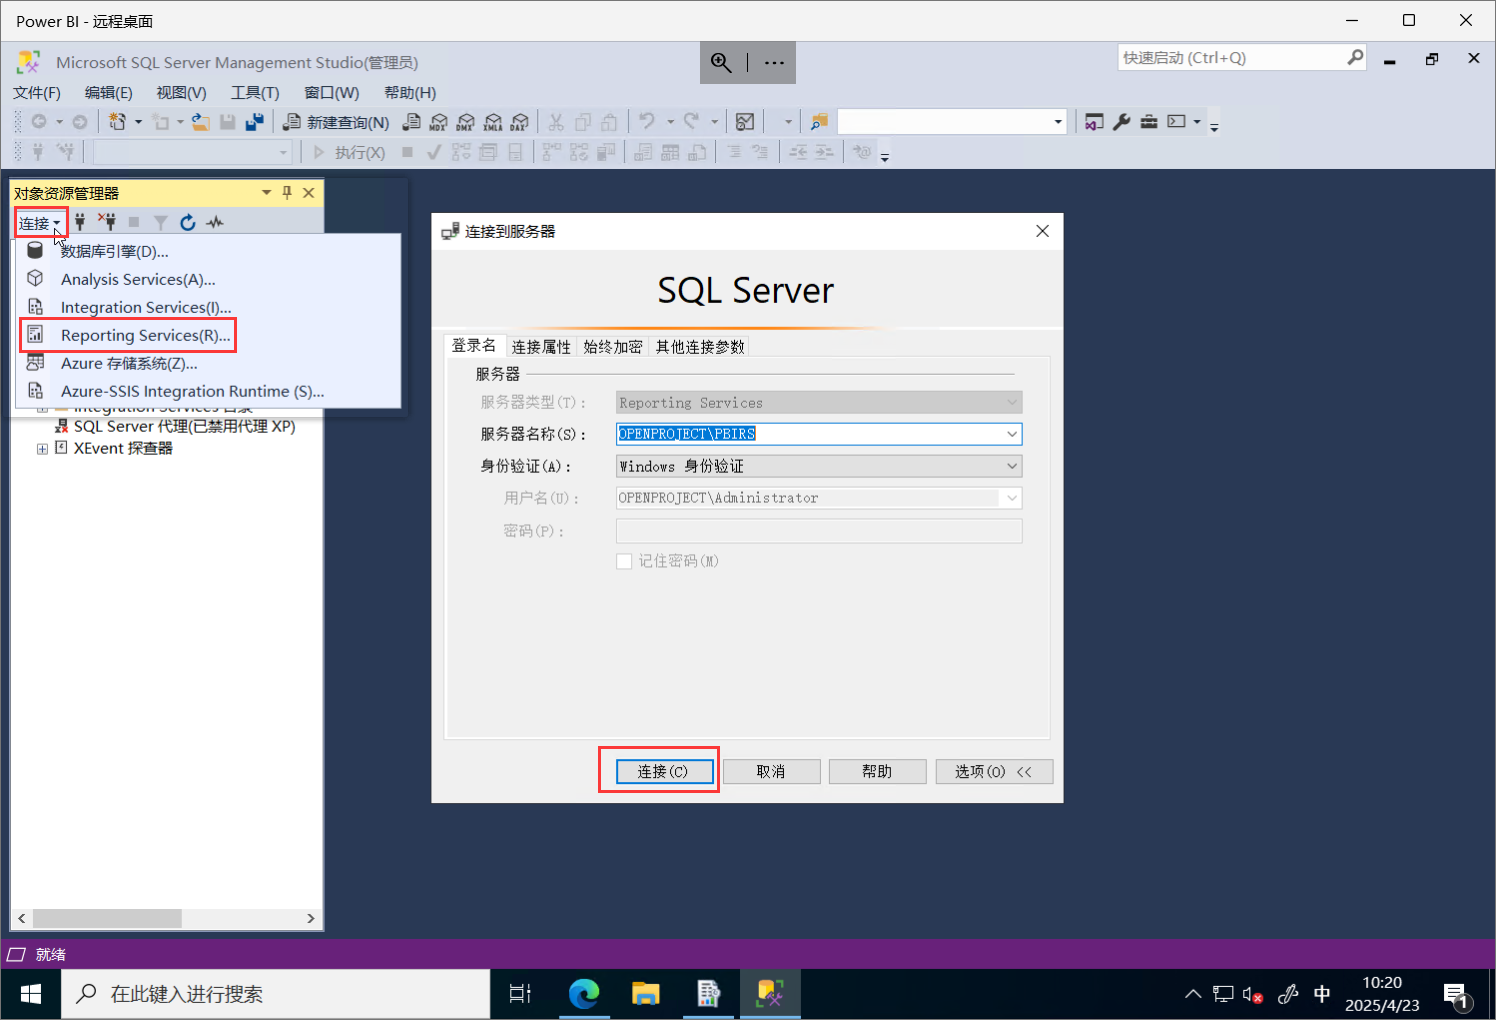Click the Microsoft Edge taskbar icon
The width and height of the screenshot is (1496, 1020).
pos(584,994)
